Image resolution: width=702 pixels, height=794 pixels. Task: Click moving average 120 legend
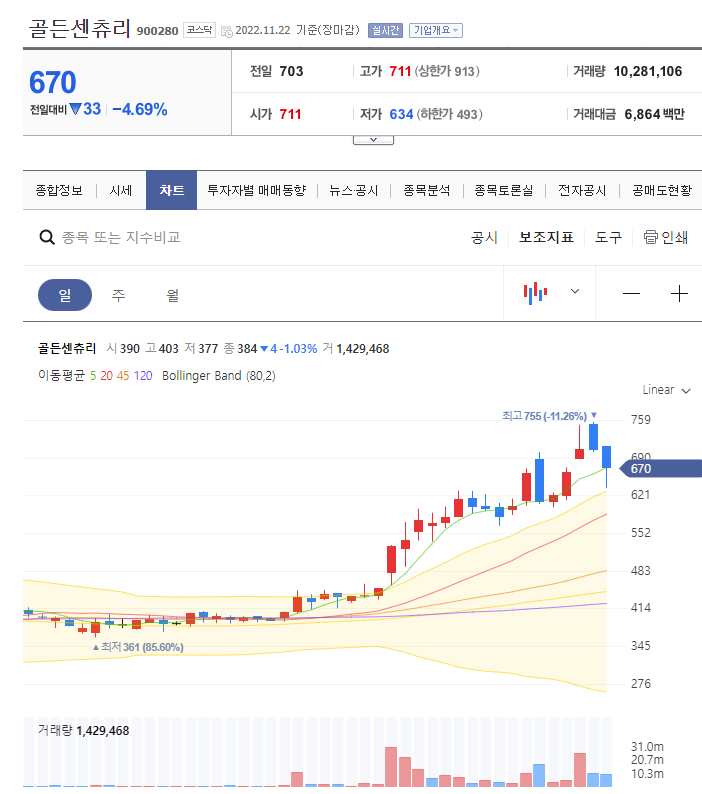click(143, 376)
